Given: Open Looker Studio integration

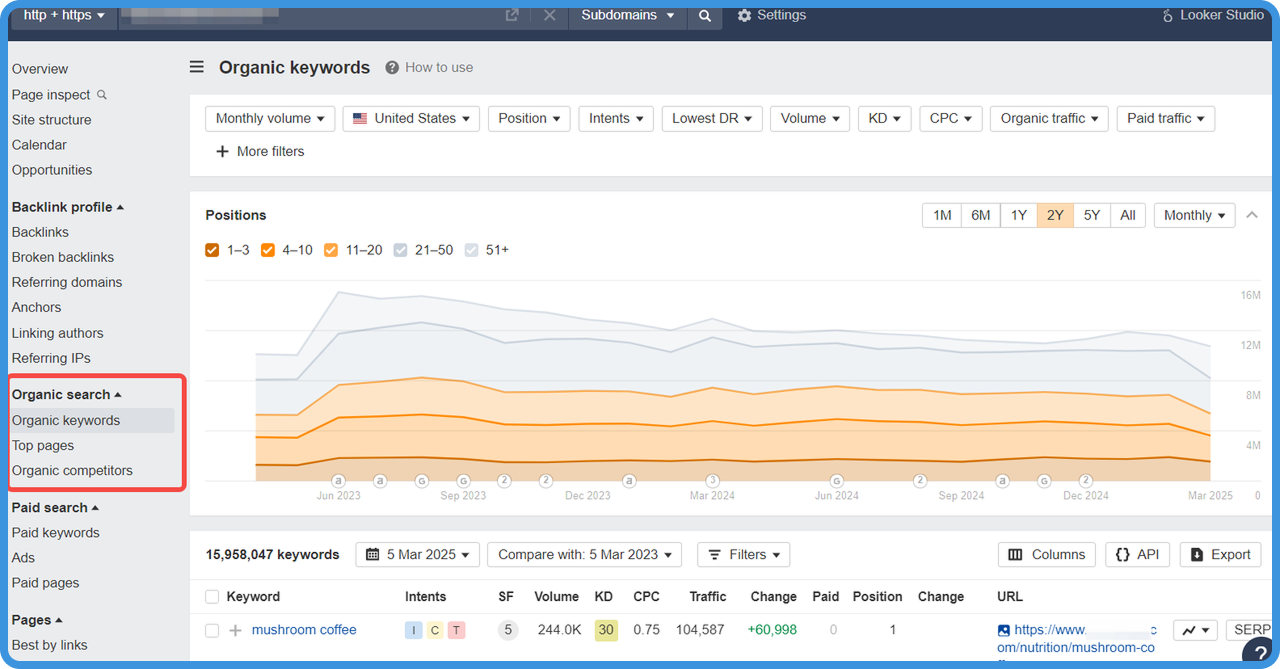Looking at the screenshot, I should coord(1213,15).
